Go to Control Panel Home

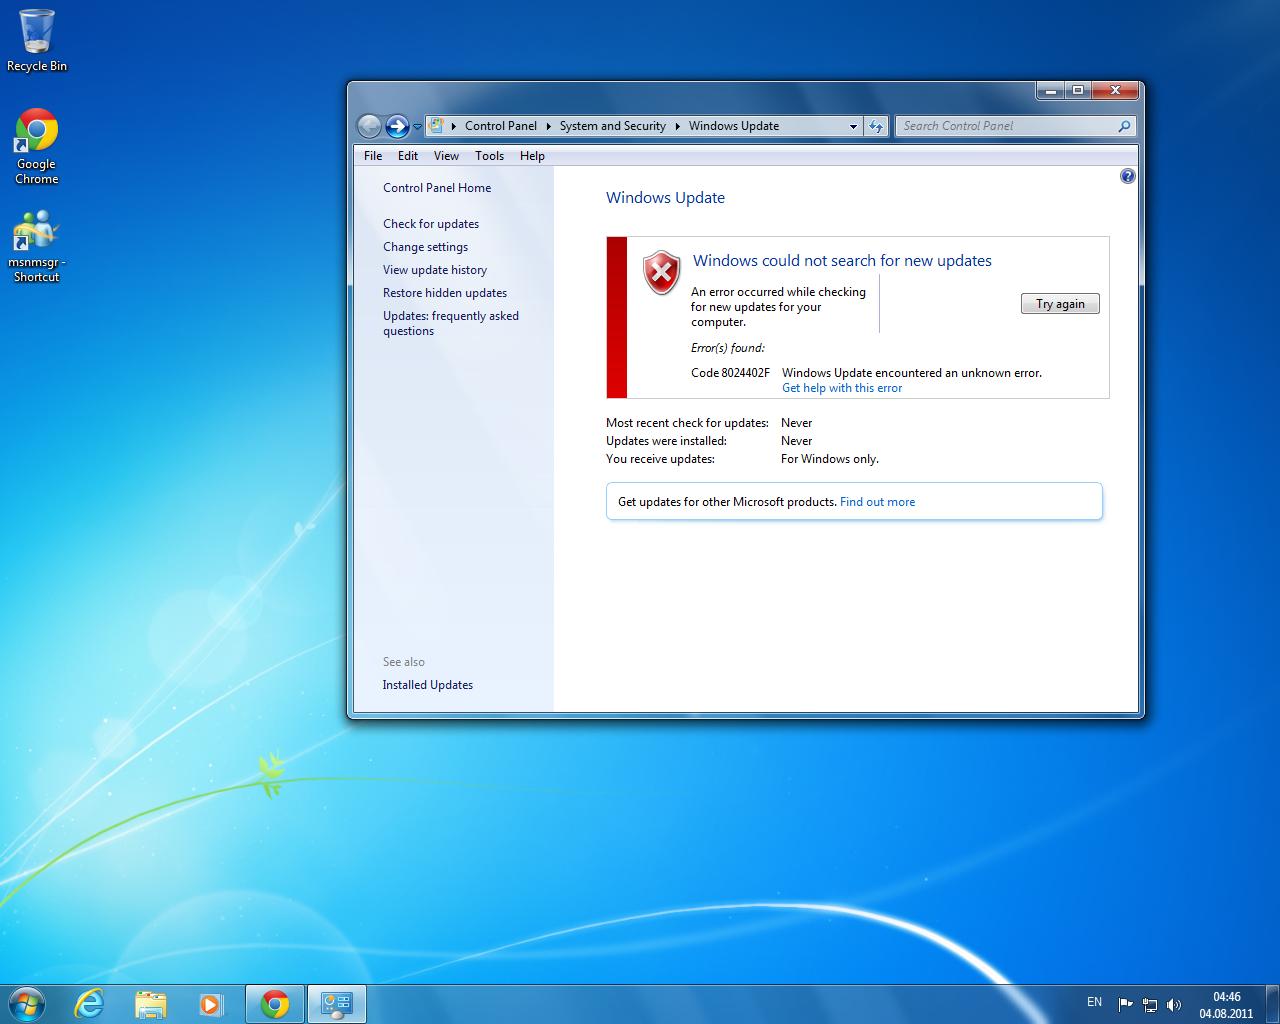point(437,188)
